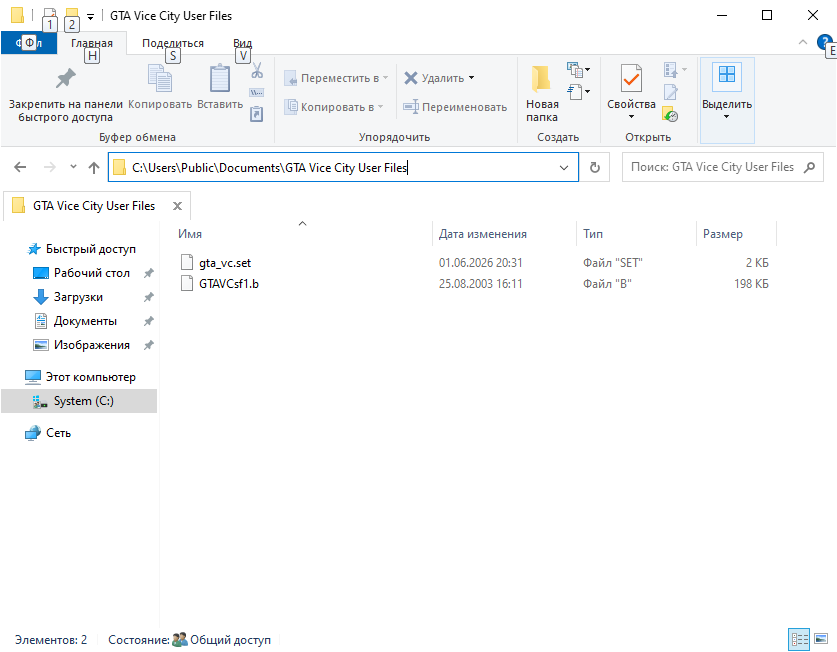Click the pin to Quick access pushpin icon
This screenshot has height=652, width=837.
point(66,79)
